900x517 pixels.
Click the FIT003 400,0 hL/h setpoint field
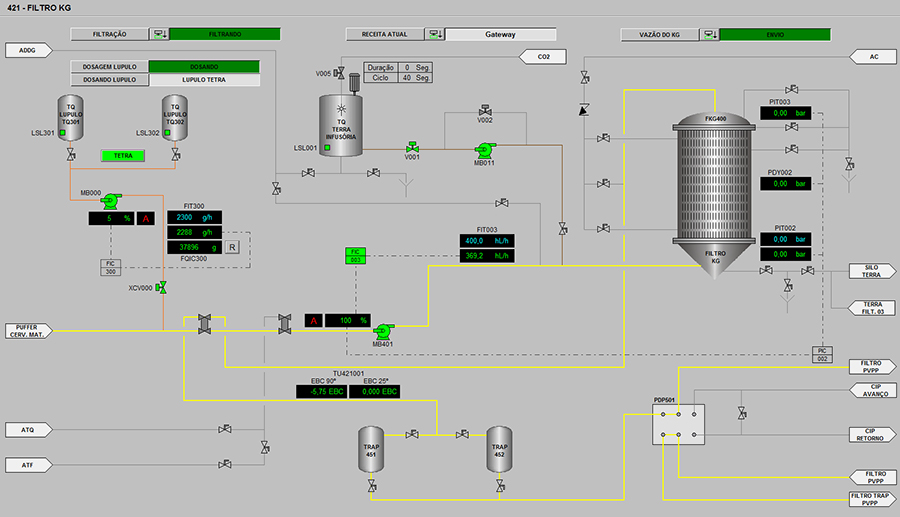487,240
